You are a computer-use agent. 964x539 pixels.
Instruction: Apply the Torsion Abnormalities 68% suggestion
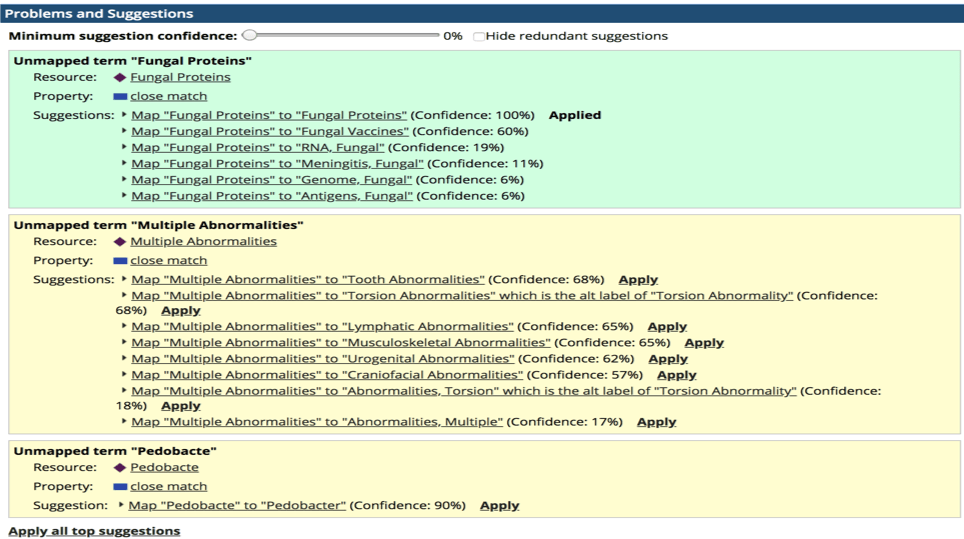tap(181, 311)
